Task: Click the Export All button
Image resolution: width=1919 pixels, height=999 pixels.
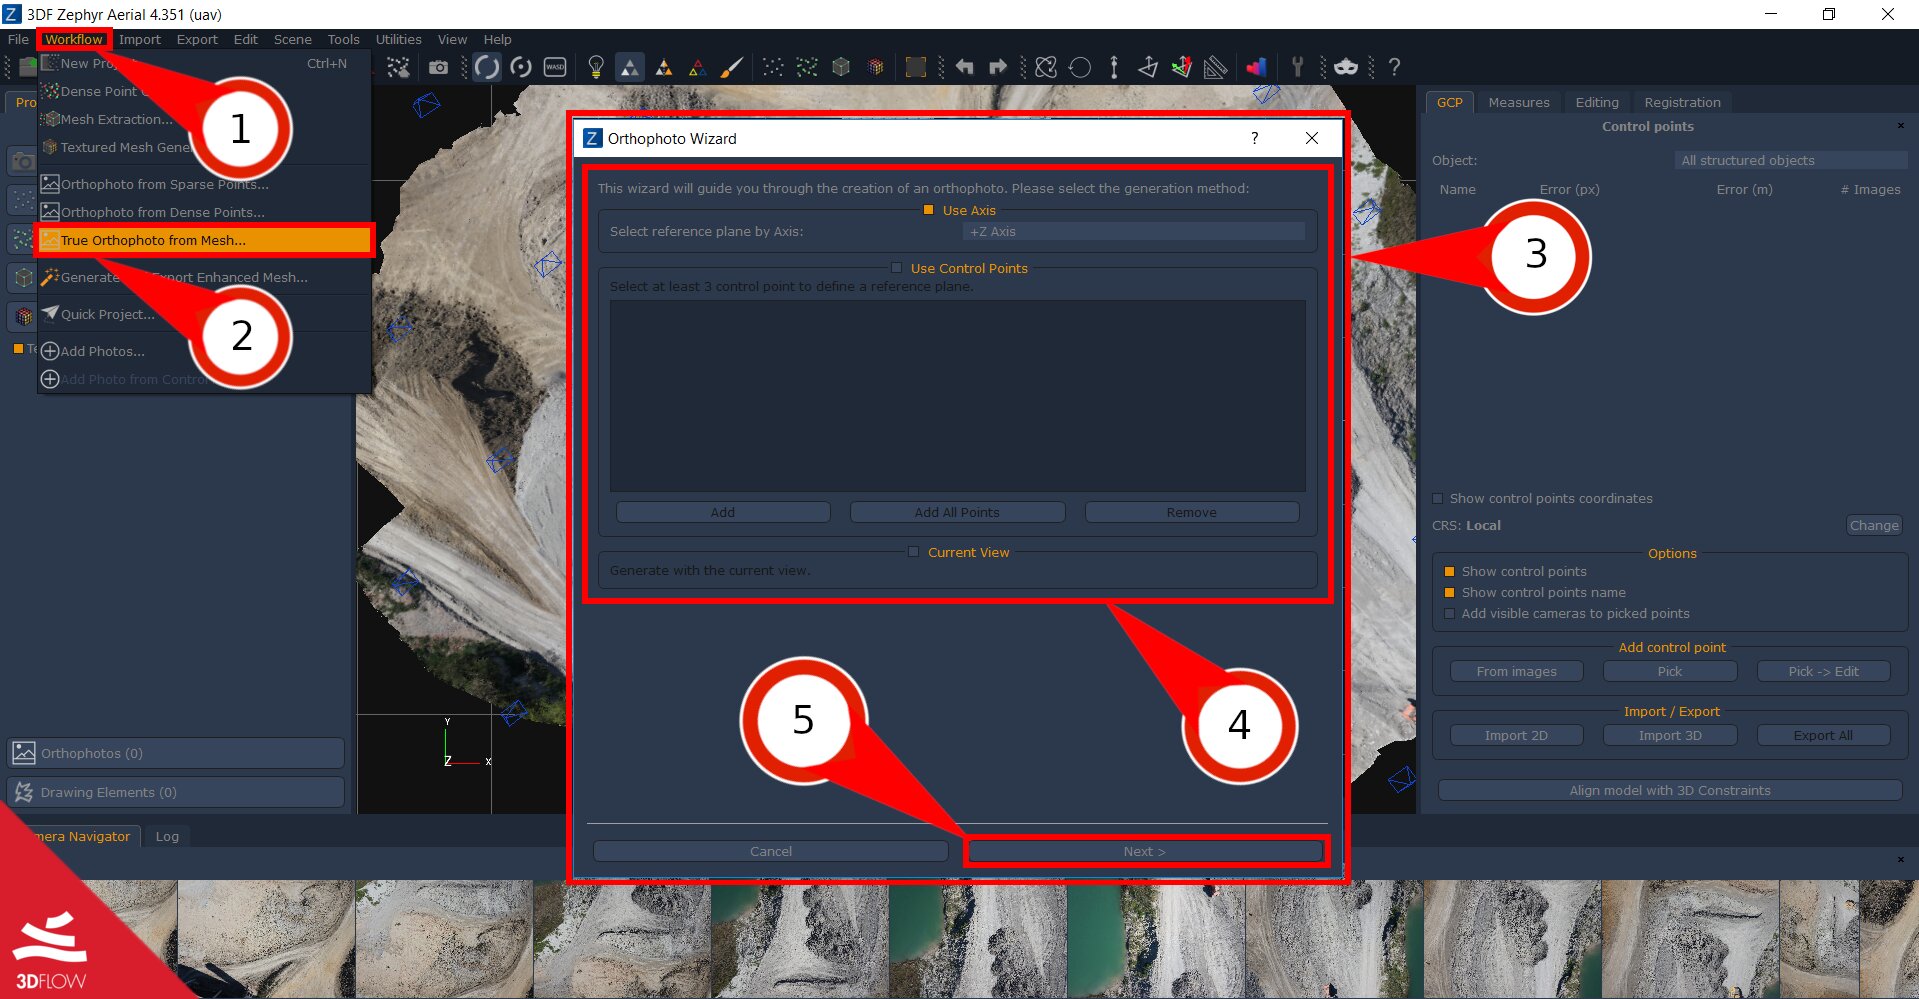Action: tap(1823, 735)
